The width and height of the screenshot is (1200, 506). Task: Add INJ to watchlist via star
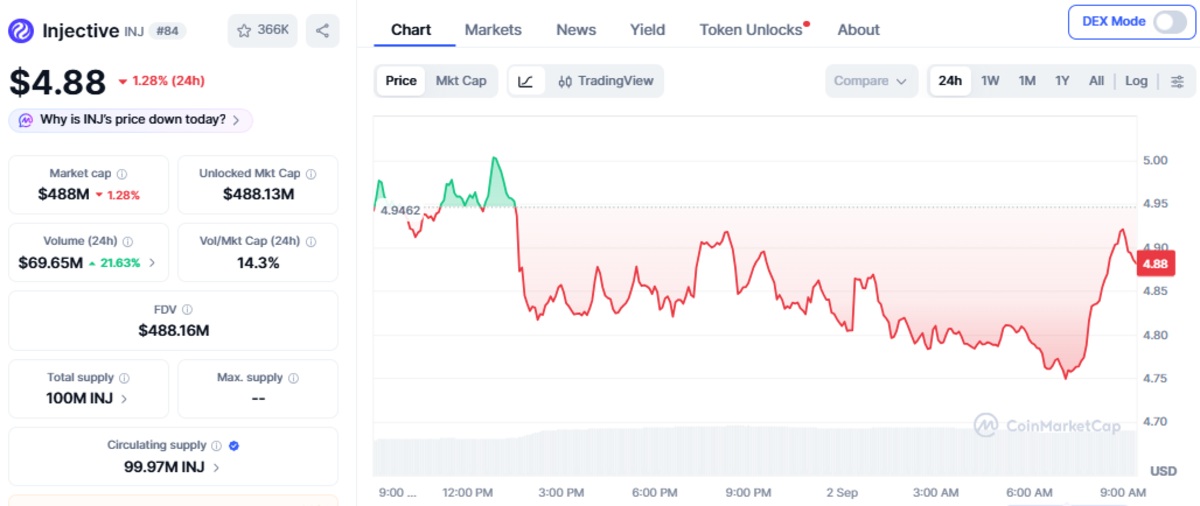coord(244,31)
